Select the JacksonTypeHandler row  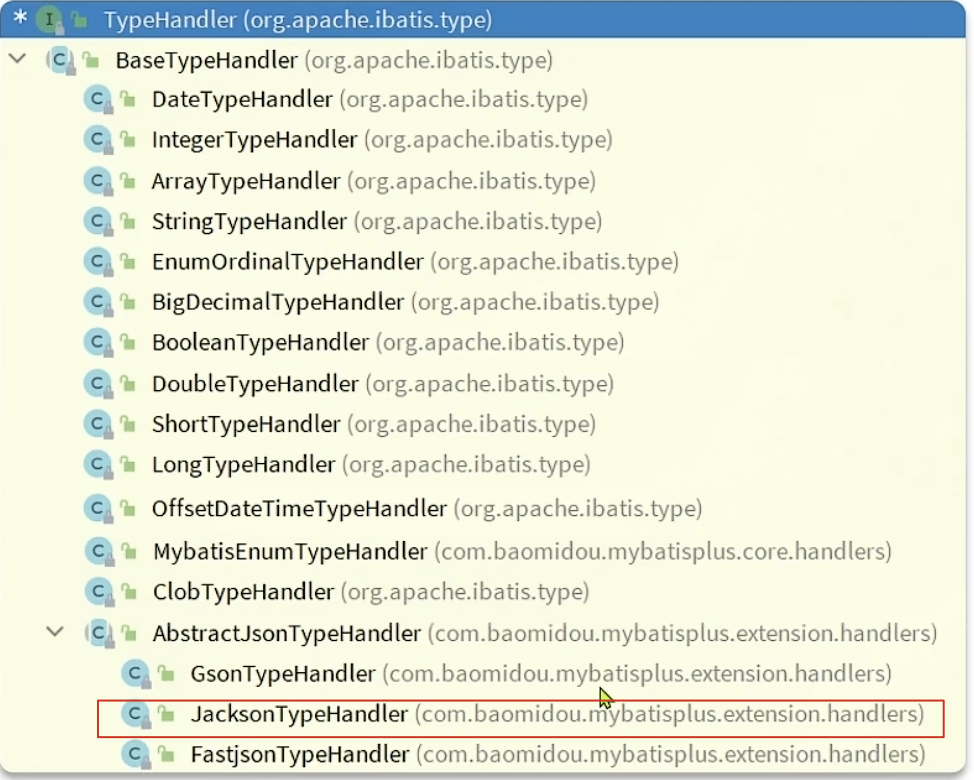point(483,714)
